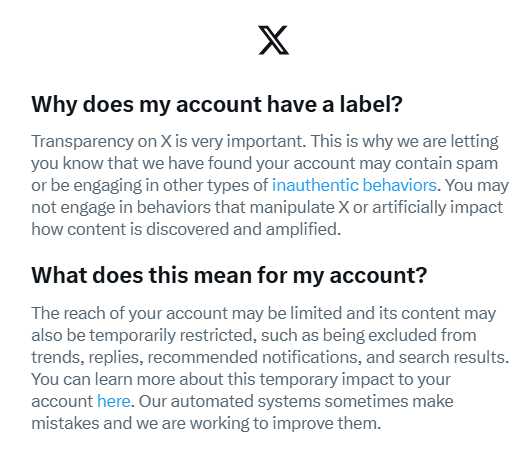The image size is (527, 469).
Task: Follow the blue "here" link
Action: click(114, 401)
